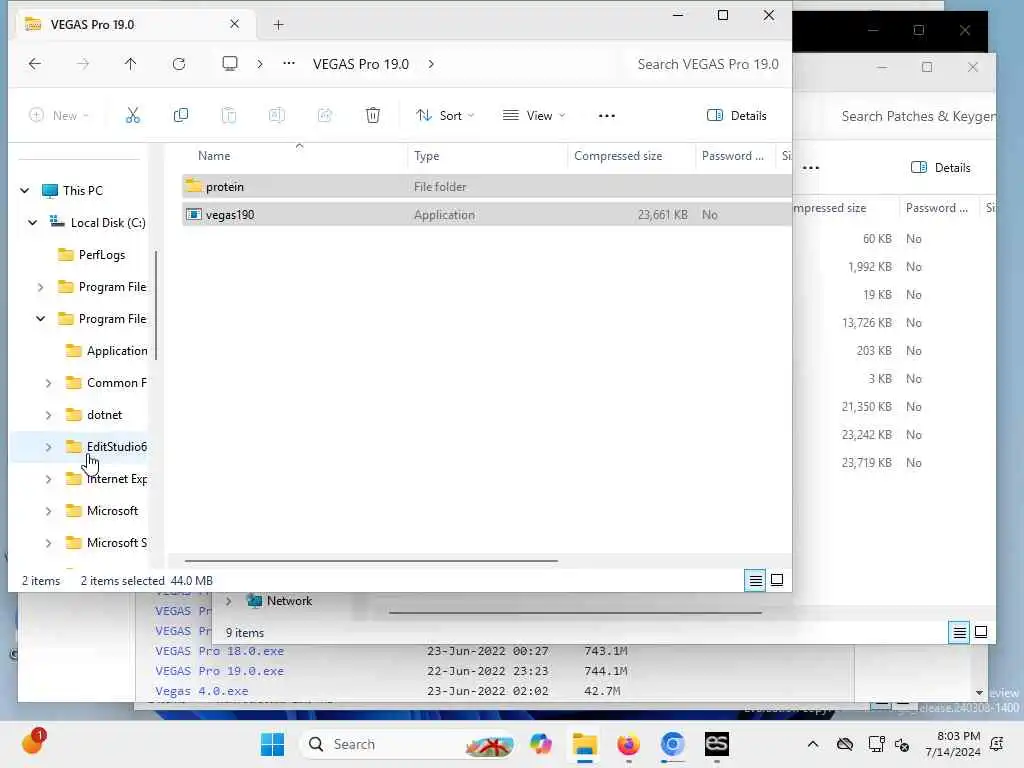This screenshot has height=768, width=1024.
Task: Expand chevron after VEGAS Pro 19.0 breadcrumb
Action: [431, 64]
